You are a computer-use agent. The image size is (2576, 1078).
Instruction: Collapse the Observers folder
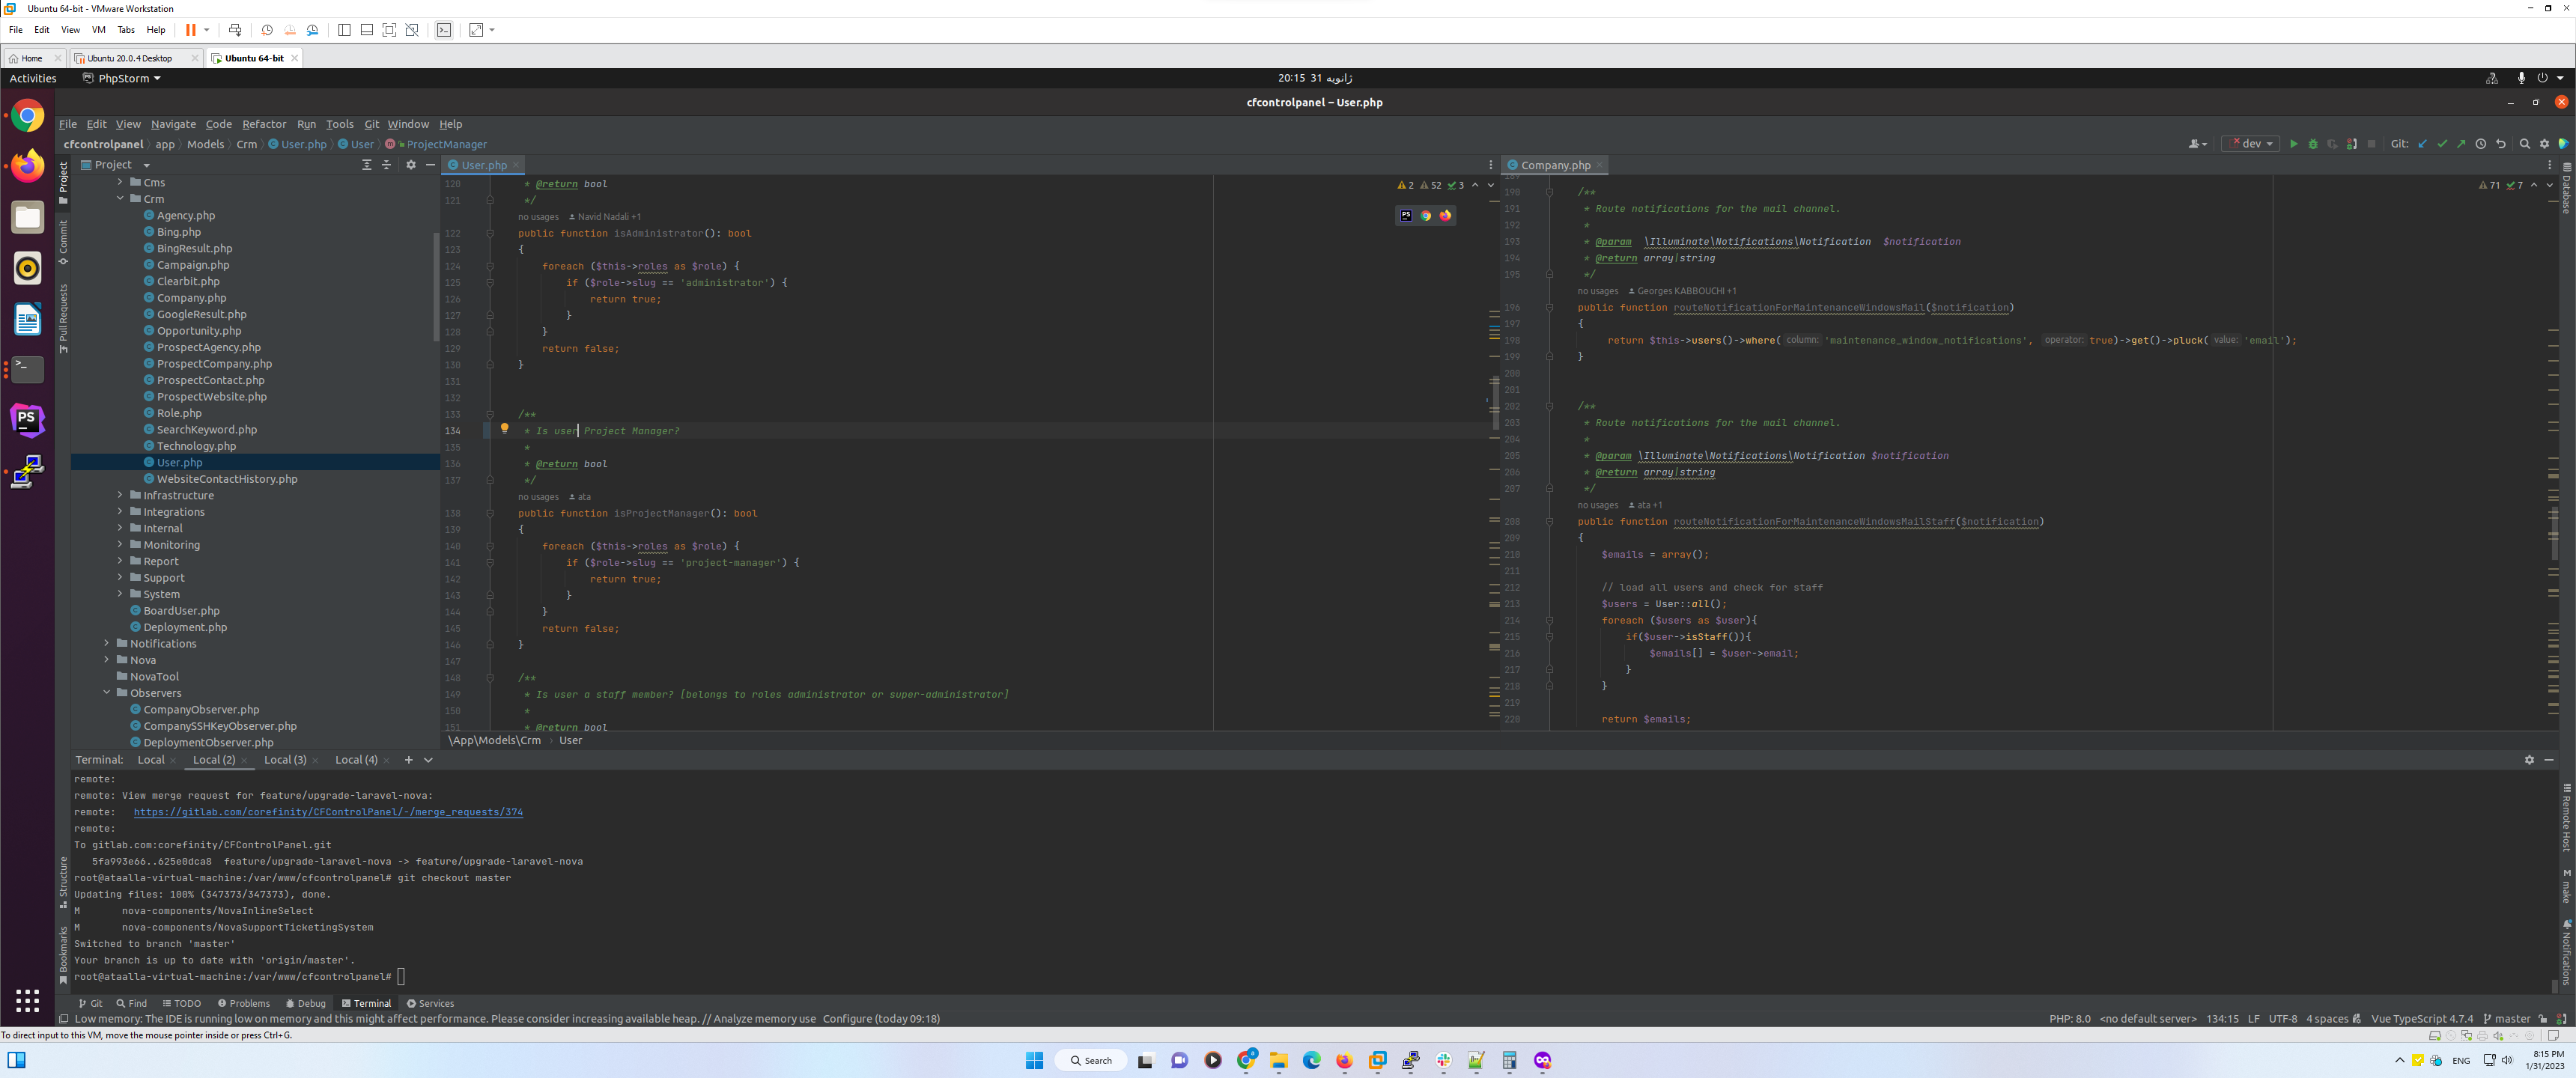(107, 693)
